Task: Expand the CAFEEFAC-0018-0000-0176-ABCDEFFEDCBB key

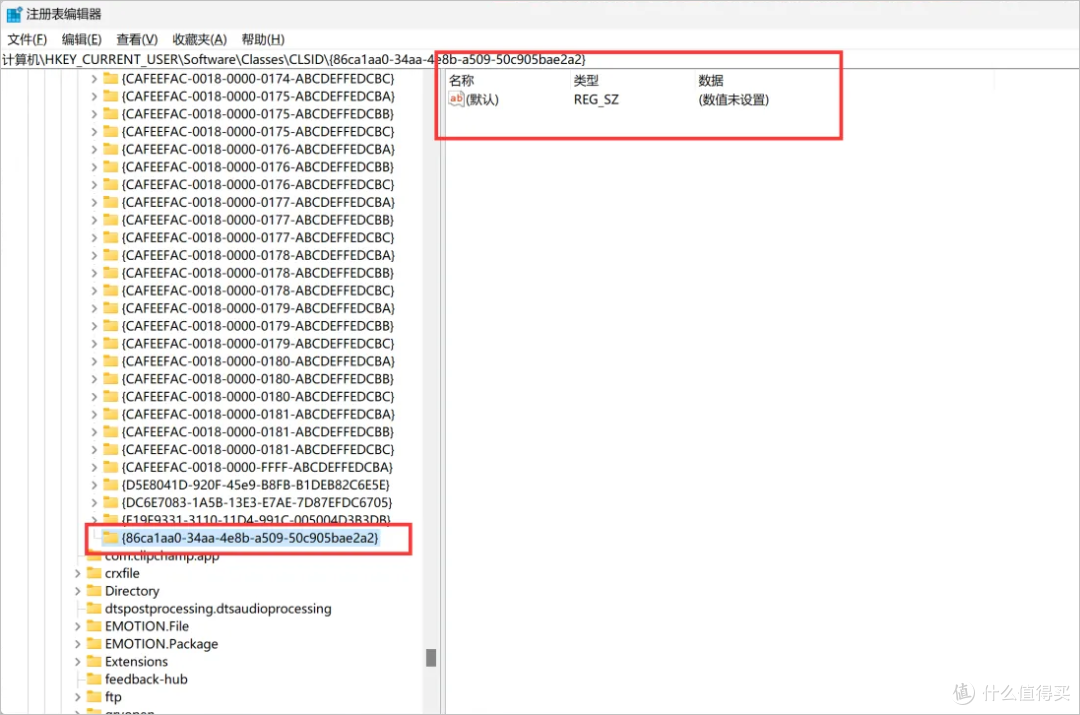Action: pos(94,167)
